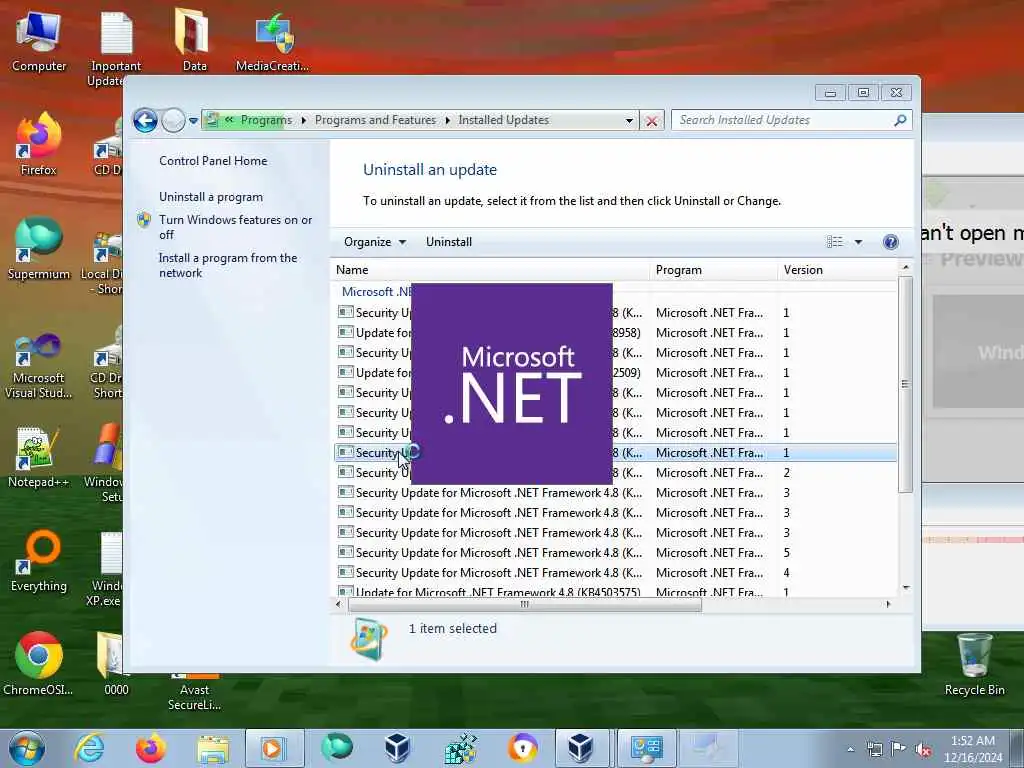The width and height of the screenshot is (1024, 768).
Task: Open the Action Center flag icon
Action: click(x=899, y=749)
